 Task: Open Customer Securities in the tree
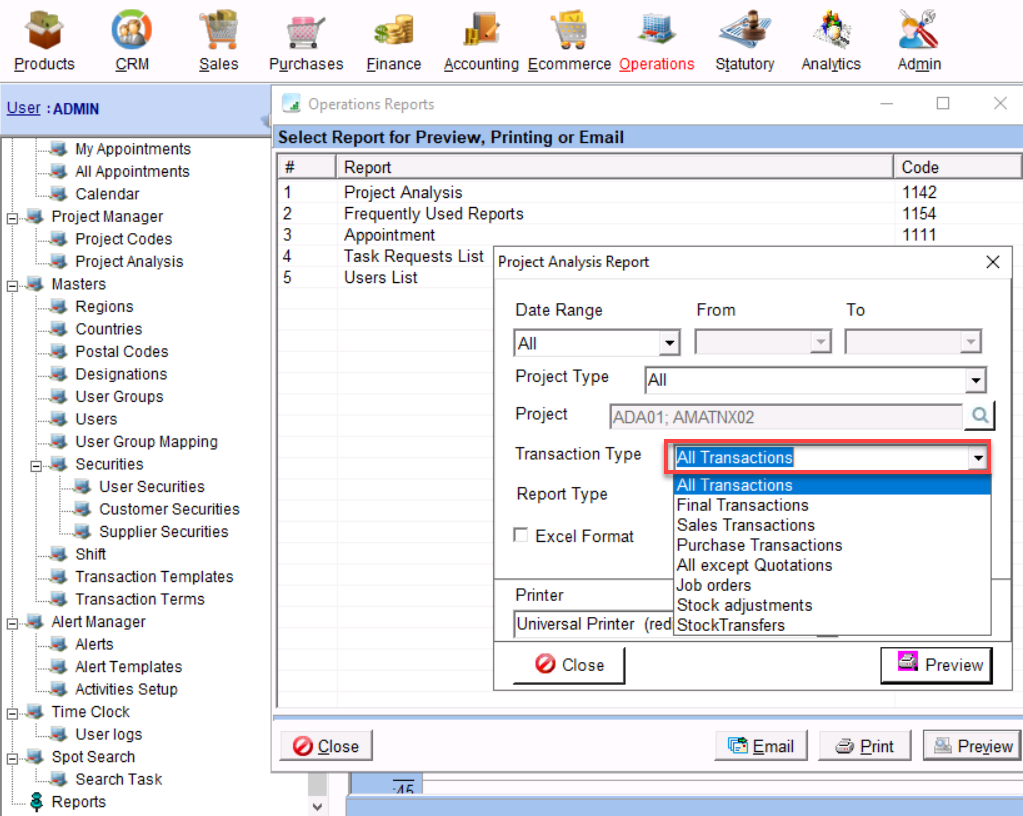[x=168, y=509]
